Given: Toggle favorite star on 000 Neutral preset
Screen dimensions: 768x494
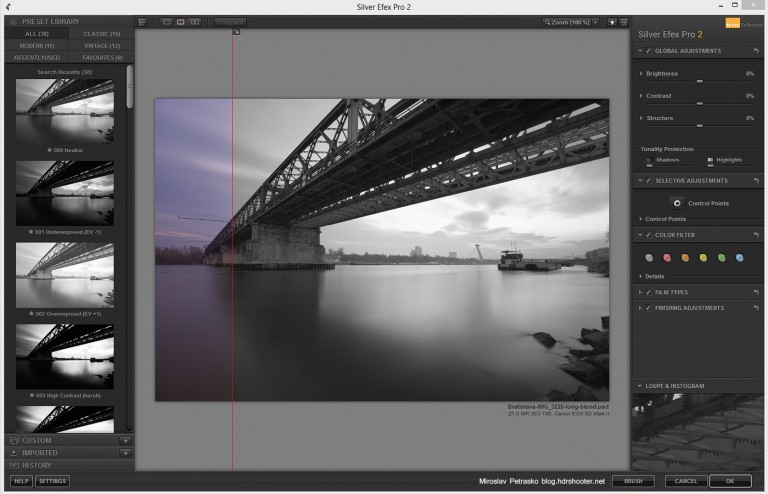Looking at the screenshot, I should click(49, 150).
